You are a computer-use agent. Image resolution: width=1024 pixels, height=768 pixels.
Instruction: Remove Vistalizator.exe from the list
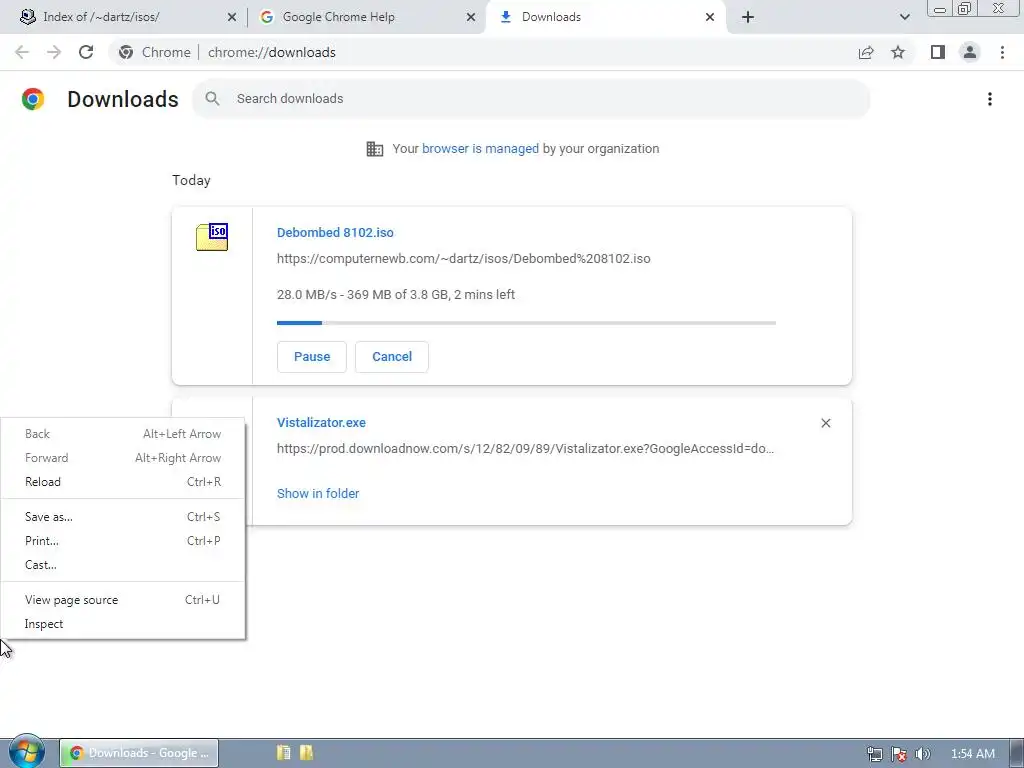[x=825, y=423]
